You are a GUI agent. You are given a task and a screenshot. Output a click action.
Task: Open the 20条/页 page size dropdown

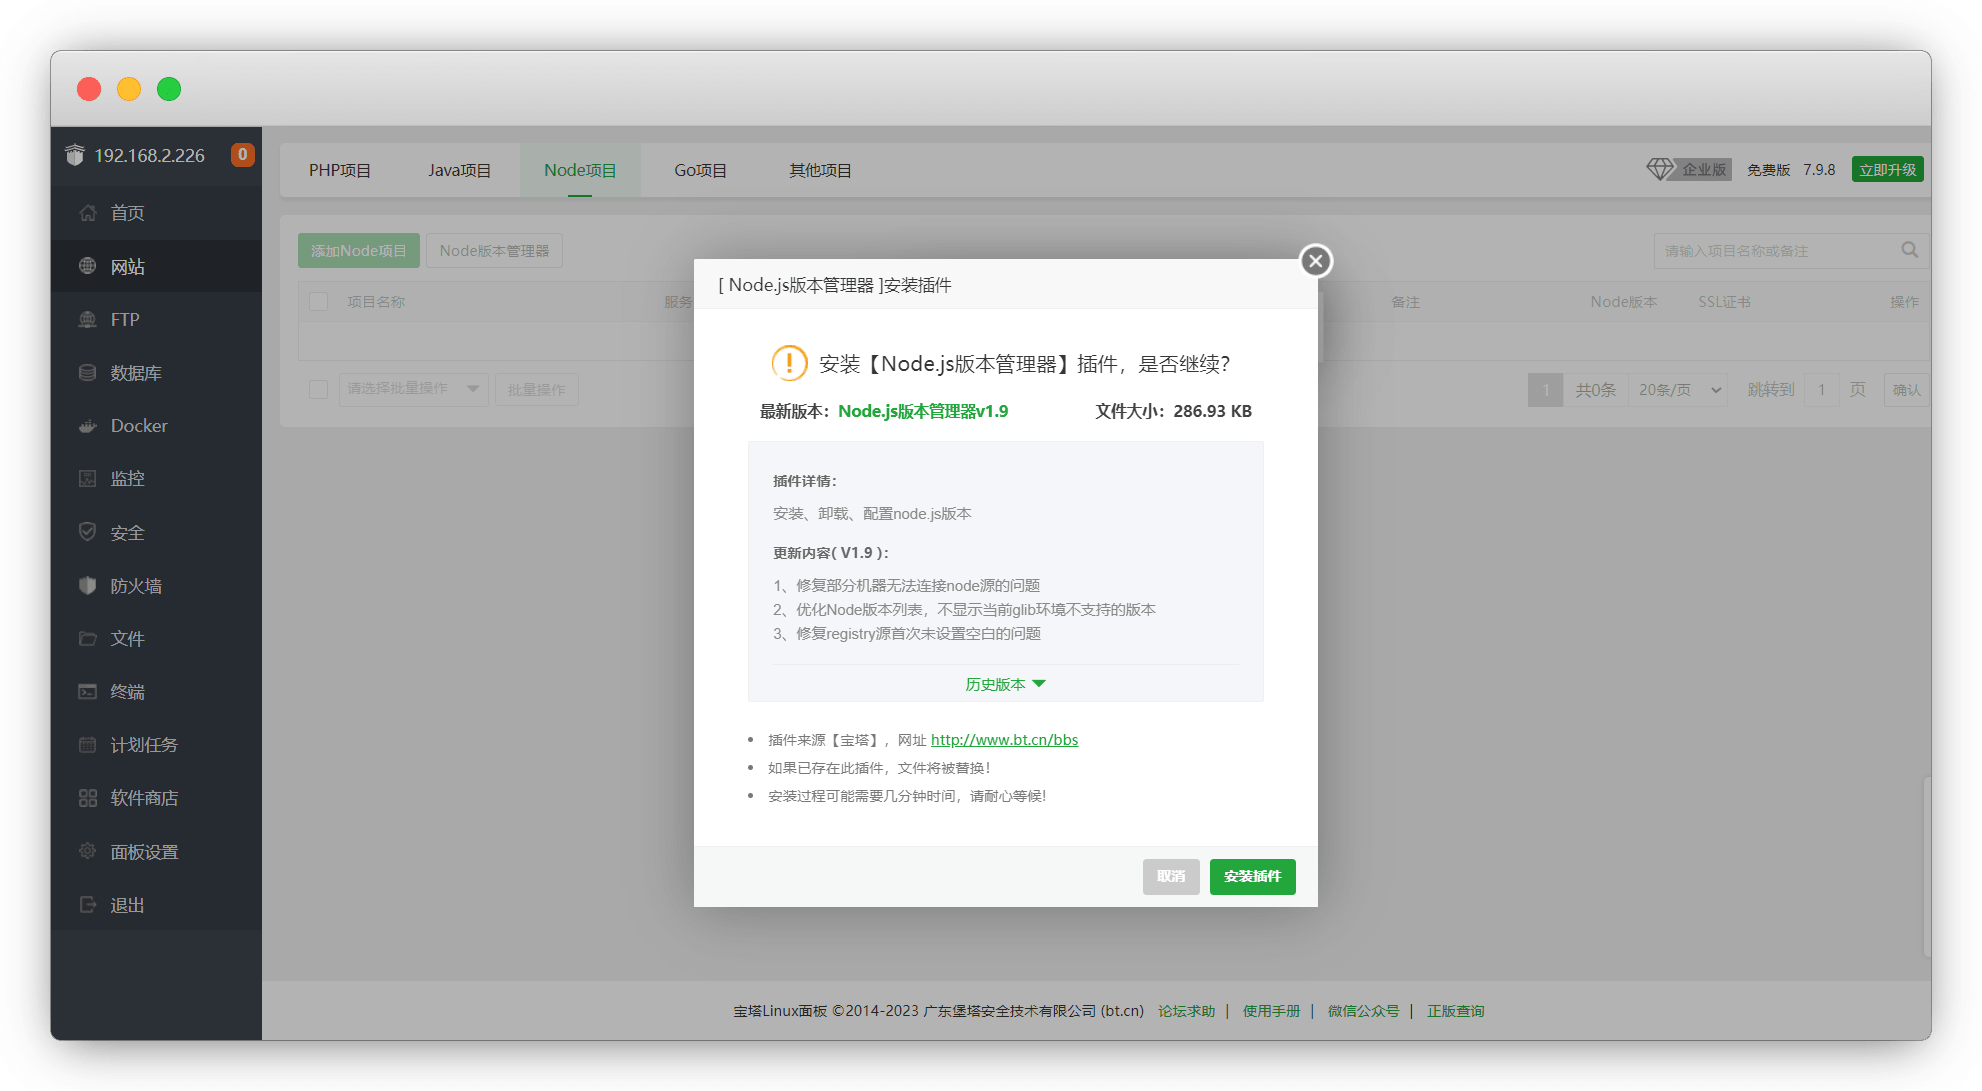1679,390
